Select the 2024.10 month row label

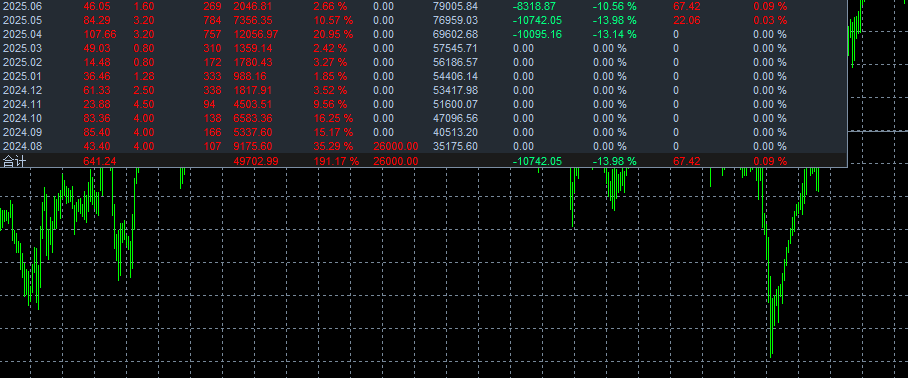pyautogui.click(x=23, y=118)
